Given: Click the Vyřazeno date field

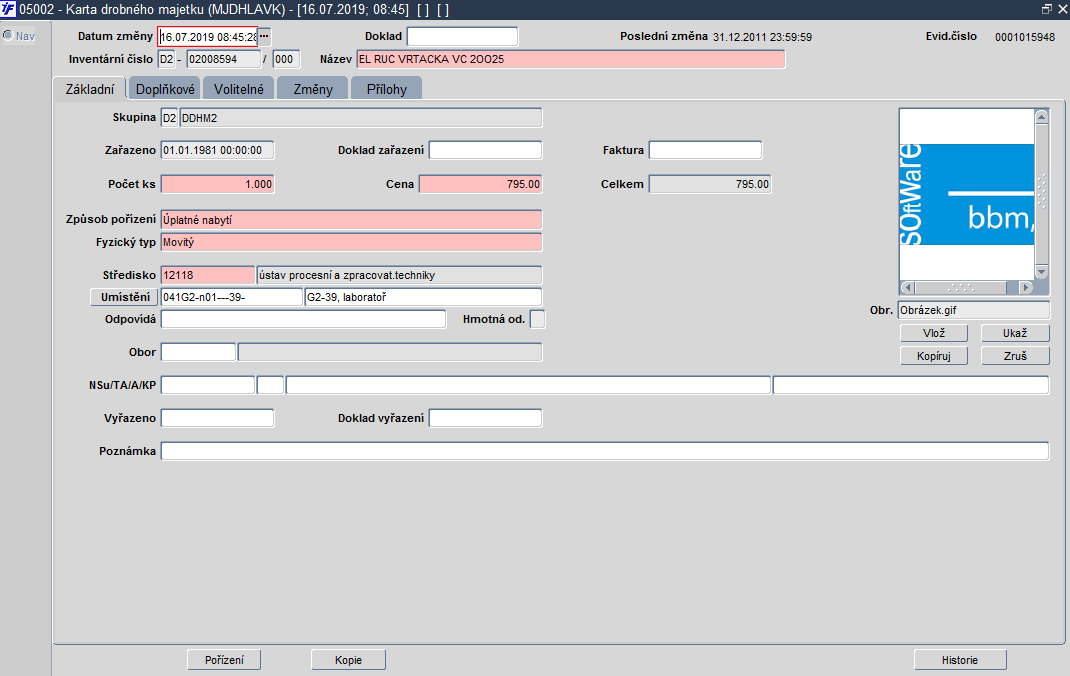Looking at the screenshot, I should [218, 418].
